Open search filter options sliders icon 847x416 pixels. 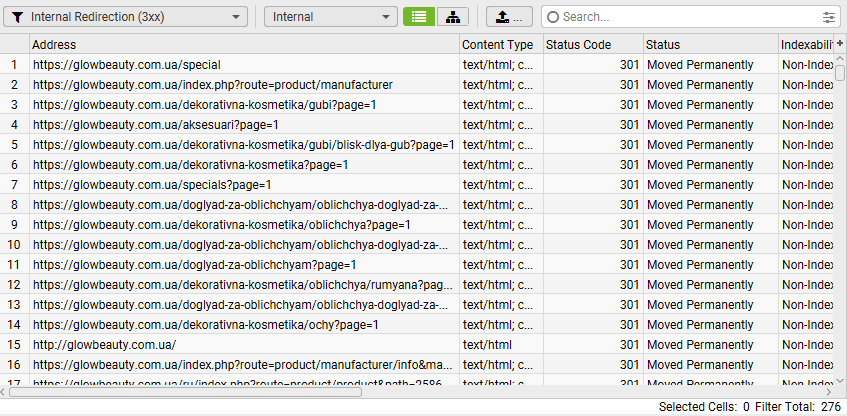(x=829, y=17)
